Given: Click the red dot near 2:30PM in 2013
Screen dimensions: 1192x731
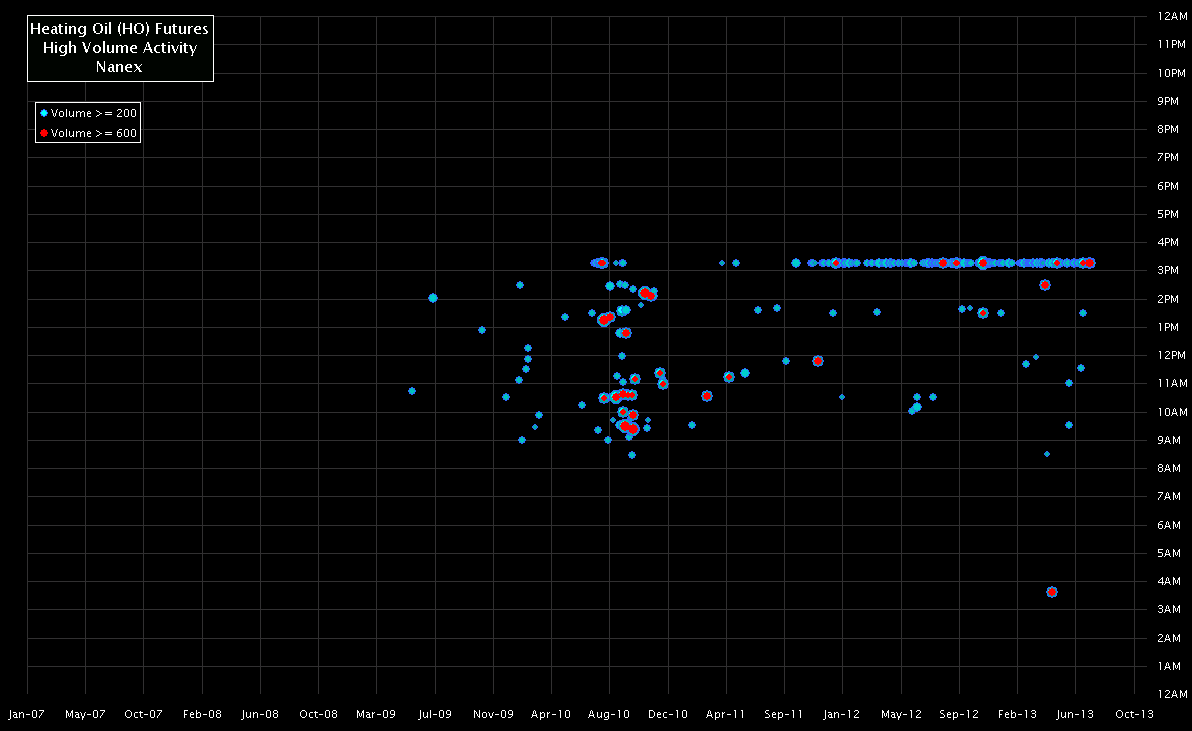Looking at the screenshot, I should click(x=1045, y=285).
